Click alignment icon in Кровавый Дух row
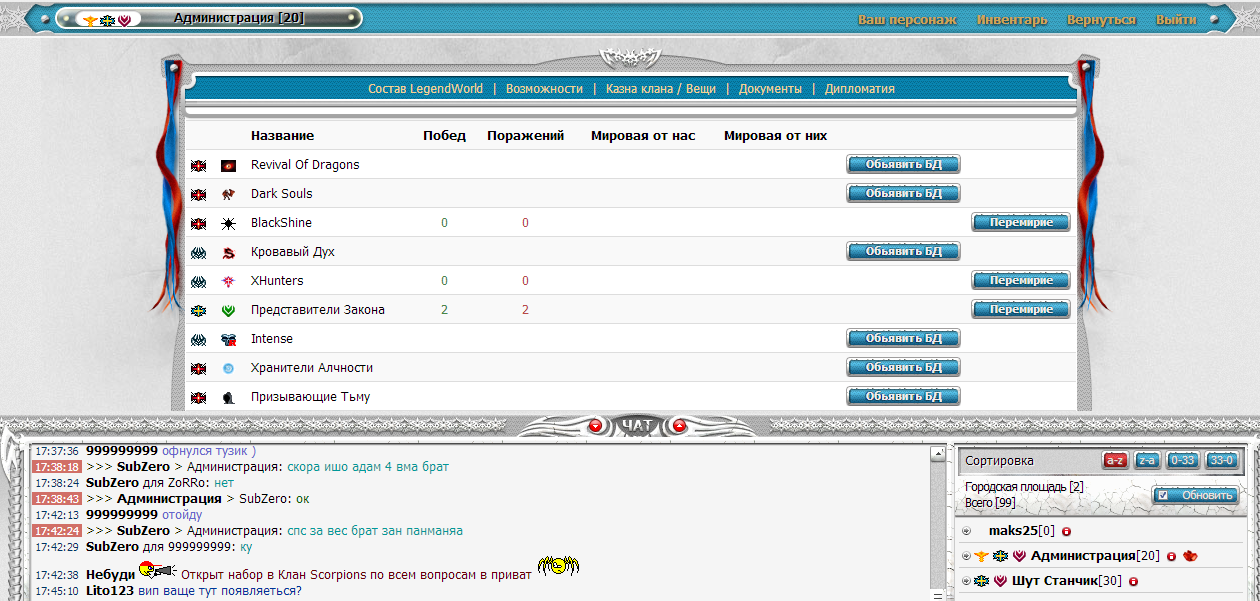The width and height of the screenshot is (1260, 601). (198, 252)
